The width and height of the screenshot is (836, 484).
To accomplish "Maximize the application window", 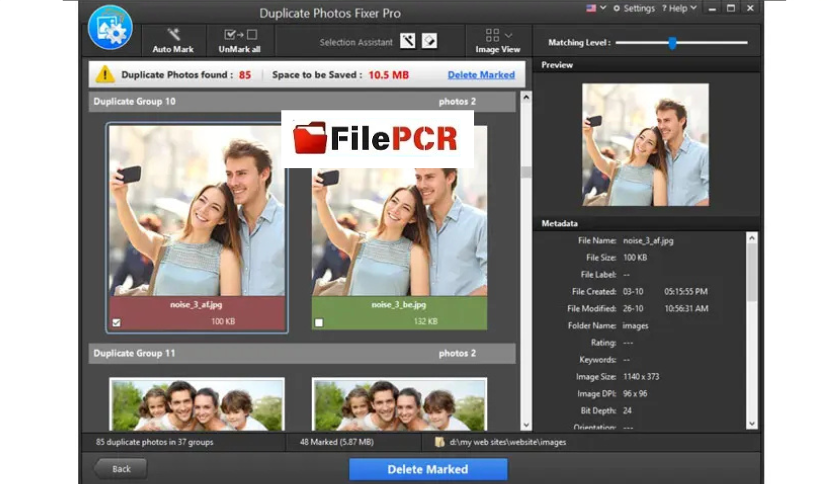I will pyautogui.click(x=731, y=8).
